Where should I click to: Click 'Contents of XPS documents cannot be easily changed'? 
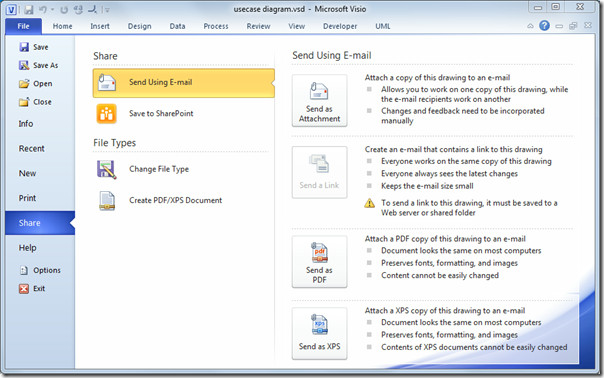pos(474,347)
